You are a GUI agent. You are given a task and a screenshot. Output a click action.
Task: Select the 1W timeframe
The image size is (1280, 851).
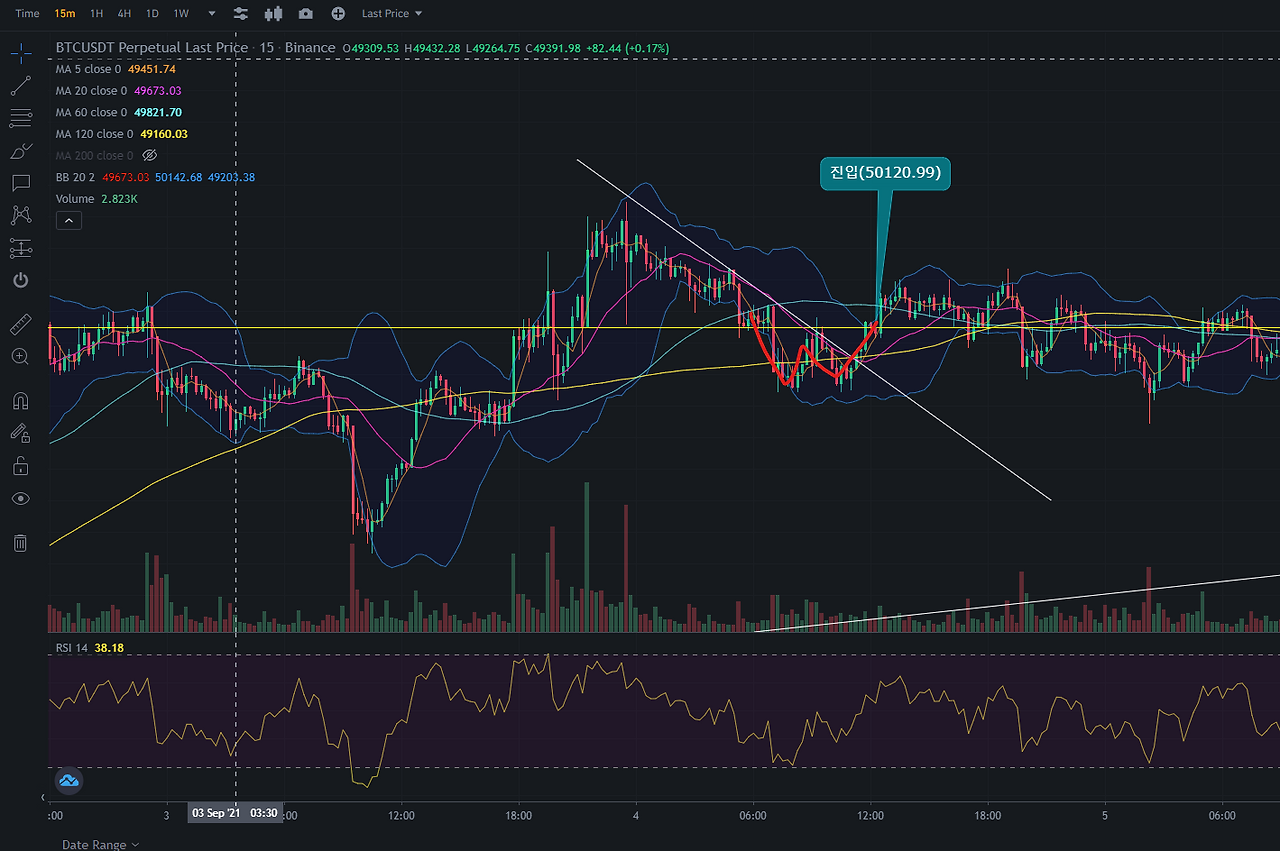(x=181, y=14)
